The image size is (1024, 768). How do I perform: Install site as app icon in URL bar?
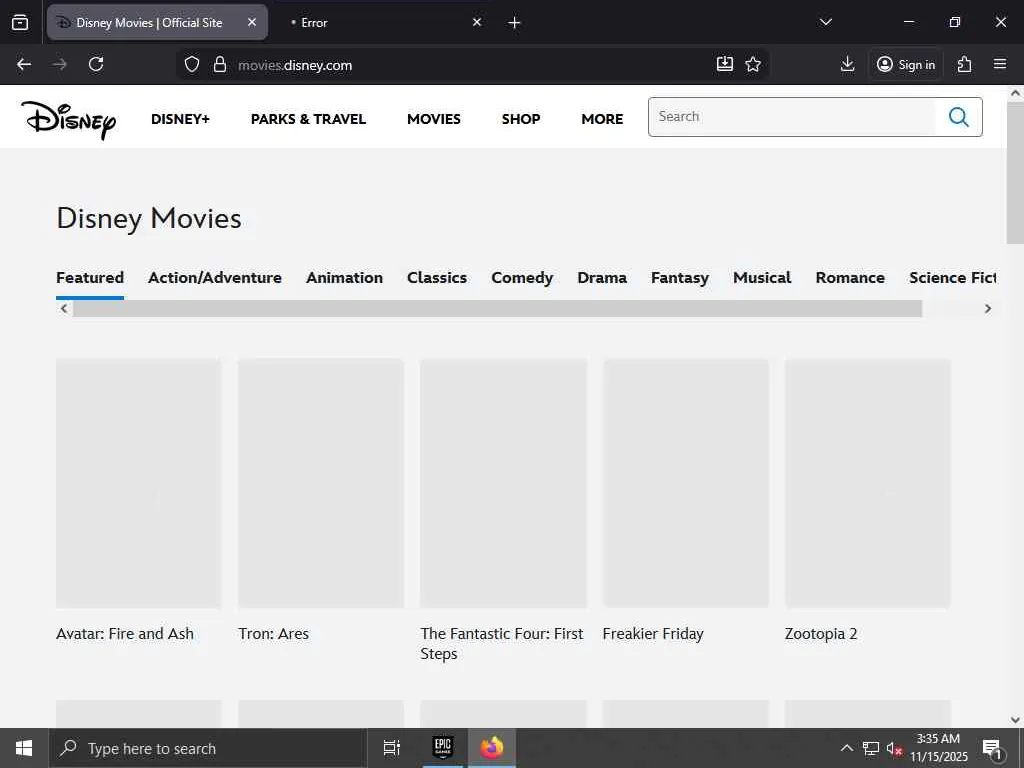[x=725, y=64]
